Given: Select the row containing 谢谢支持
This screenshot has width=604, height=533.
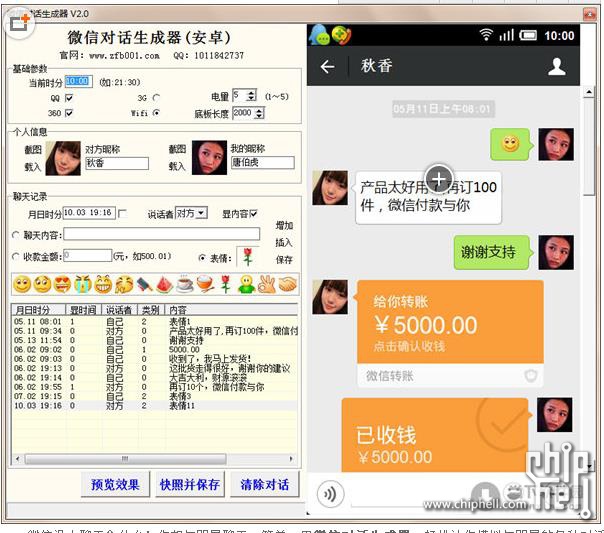Looking at the screenshot, I should tap(154, 340).
